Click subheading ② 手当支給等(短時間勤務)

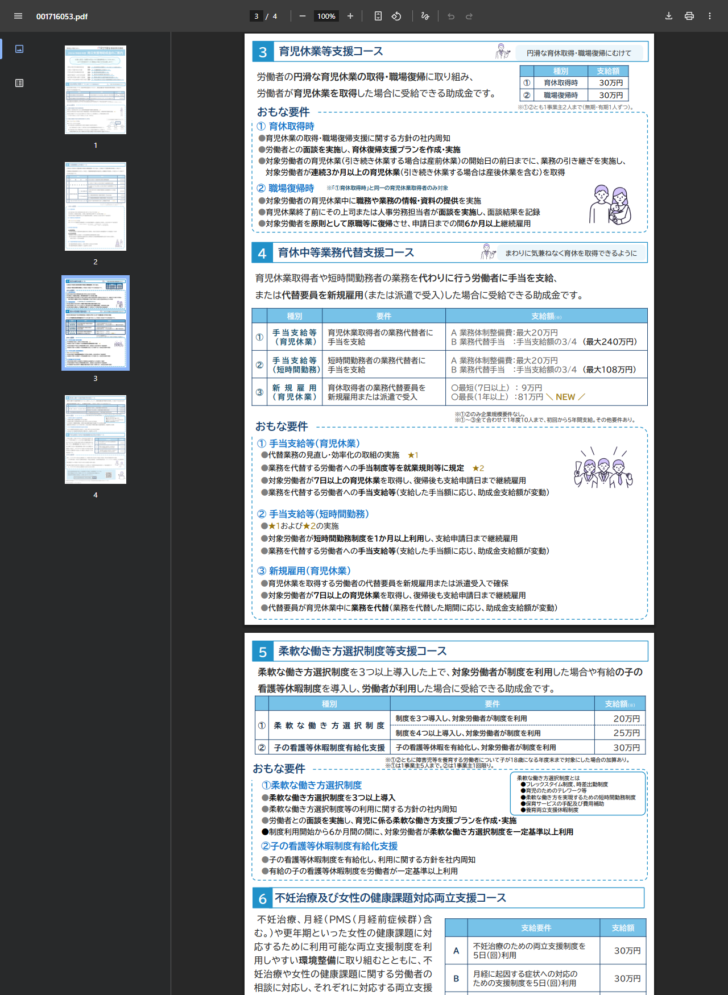click(x=313, y=514)
